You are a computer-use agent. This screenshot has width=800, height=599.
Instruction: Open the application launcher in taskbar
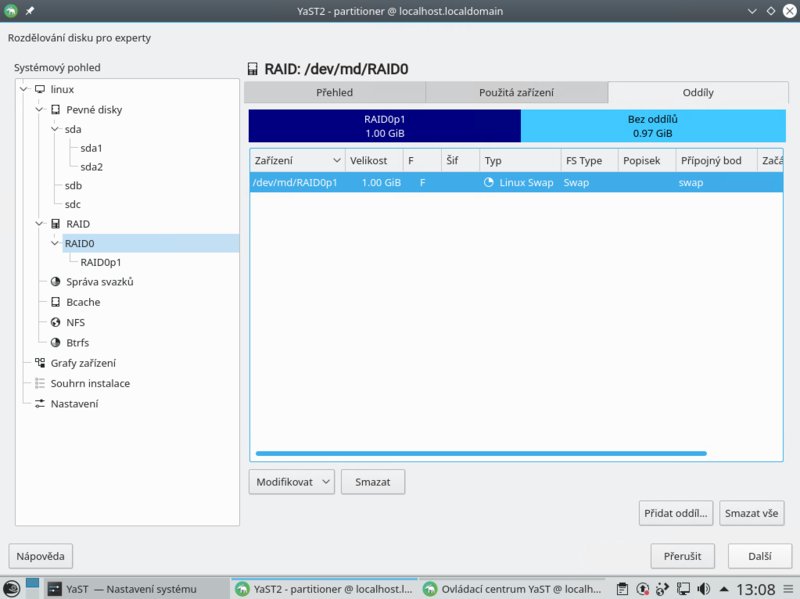coord(11,589)
